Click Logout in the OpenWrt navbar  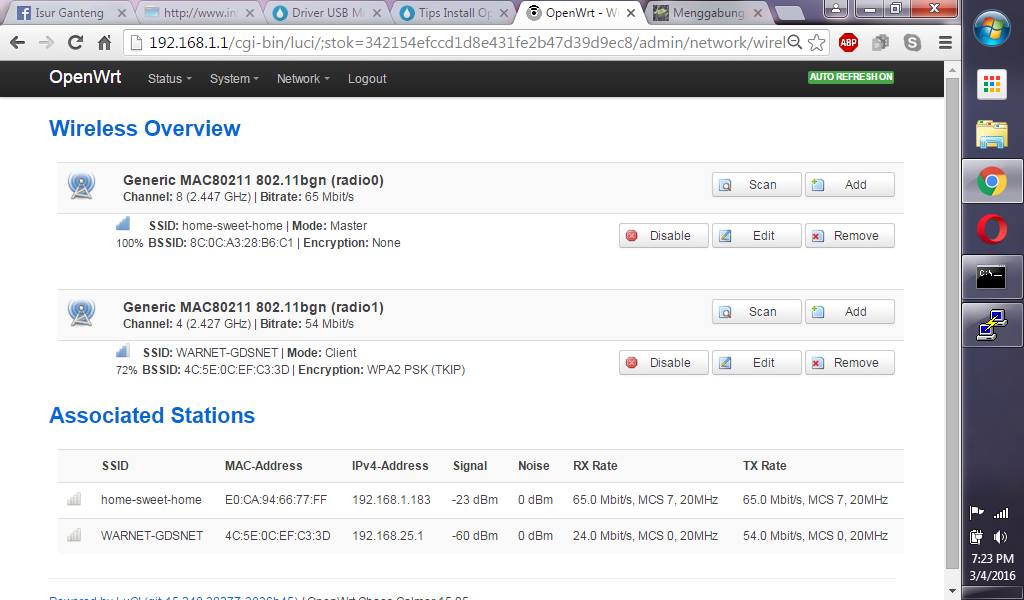click(x=367, y=79)
